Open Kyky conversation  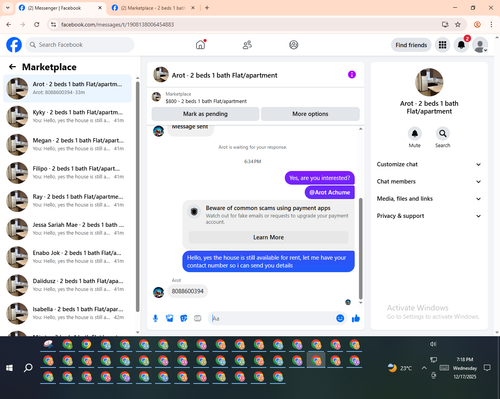67,116
